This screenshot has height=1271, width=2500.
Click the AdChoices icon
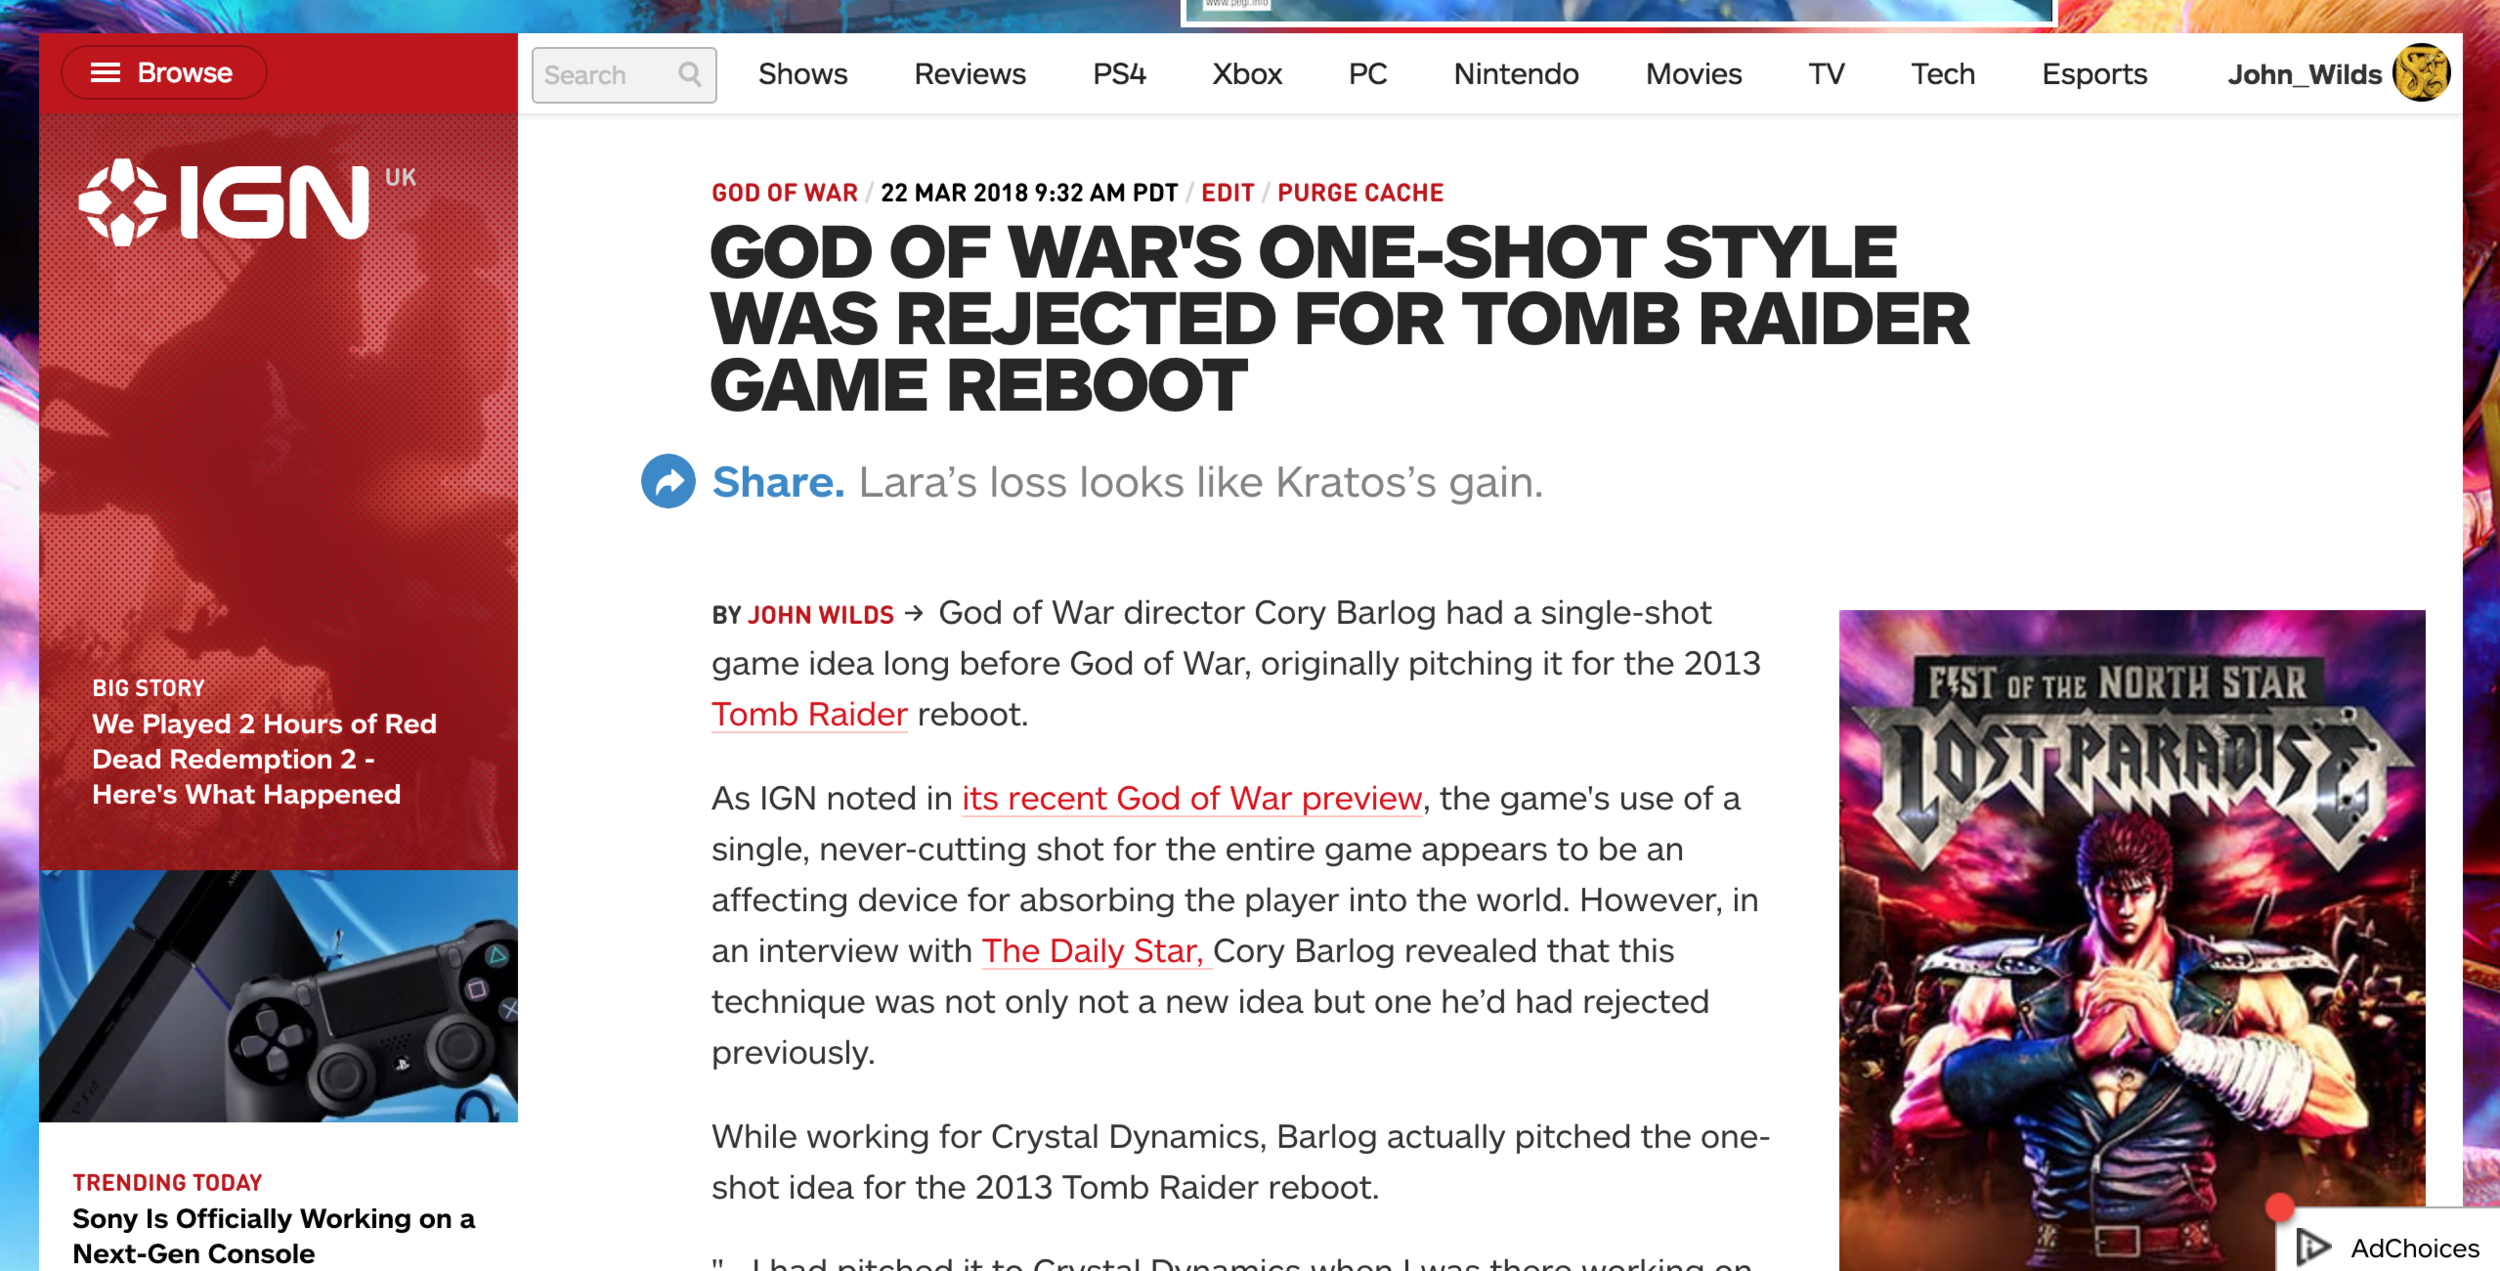click(2313, 1246)
